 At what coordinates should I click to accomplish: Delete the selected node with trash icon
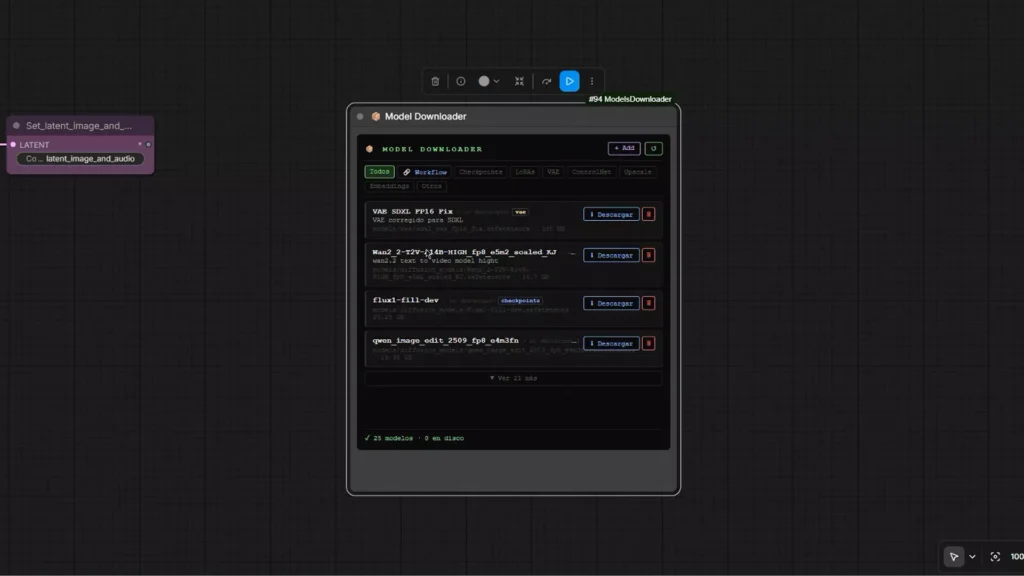[x=435, y=82]
